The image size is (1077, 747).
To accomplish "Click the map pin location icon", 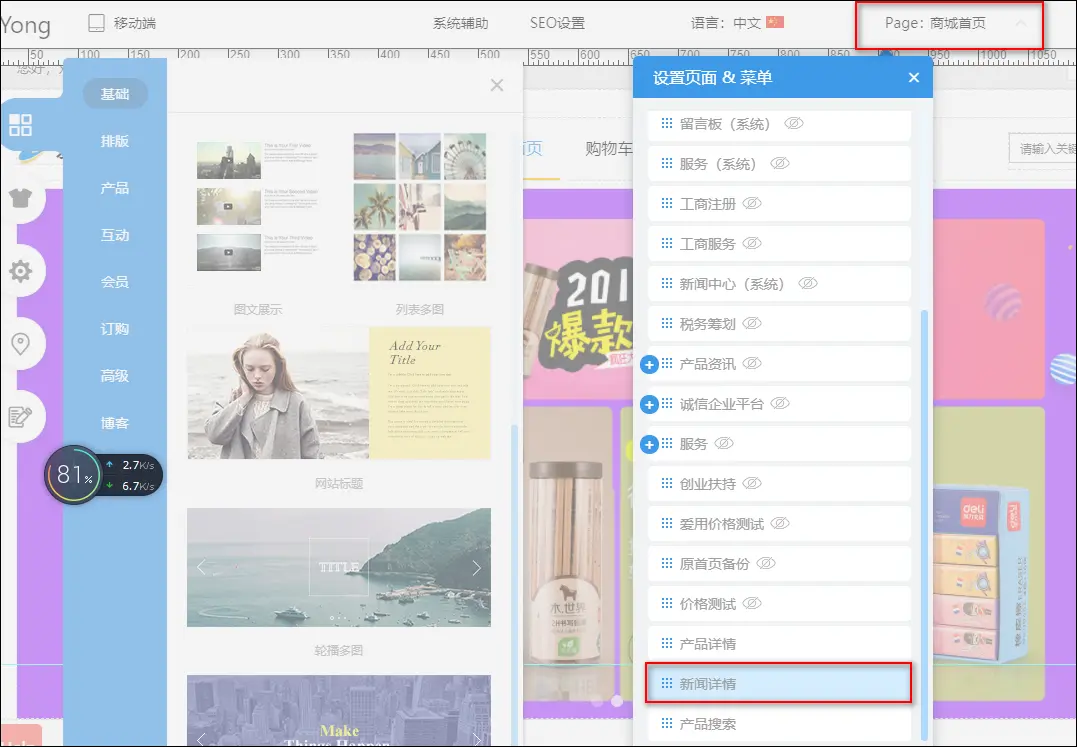I will click(20, 344).
